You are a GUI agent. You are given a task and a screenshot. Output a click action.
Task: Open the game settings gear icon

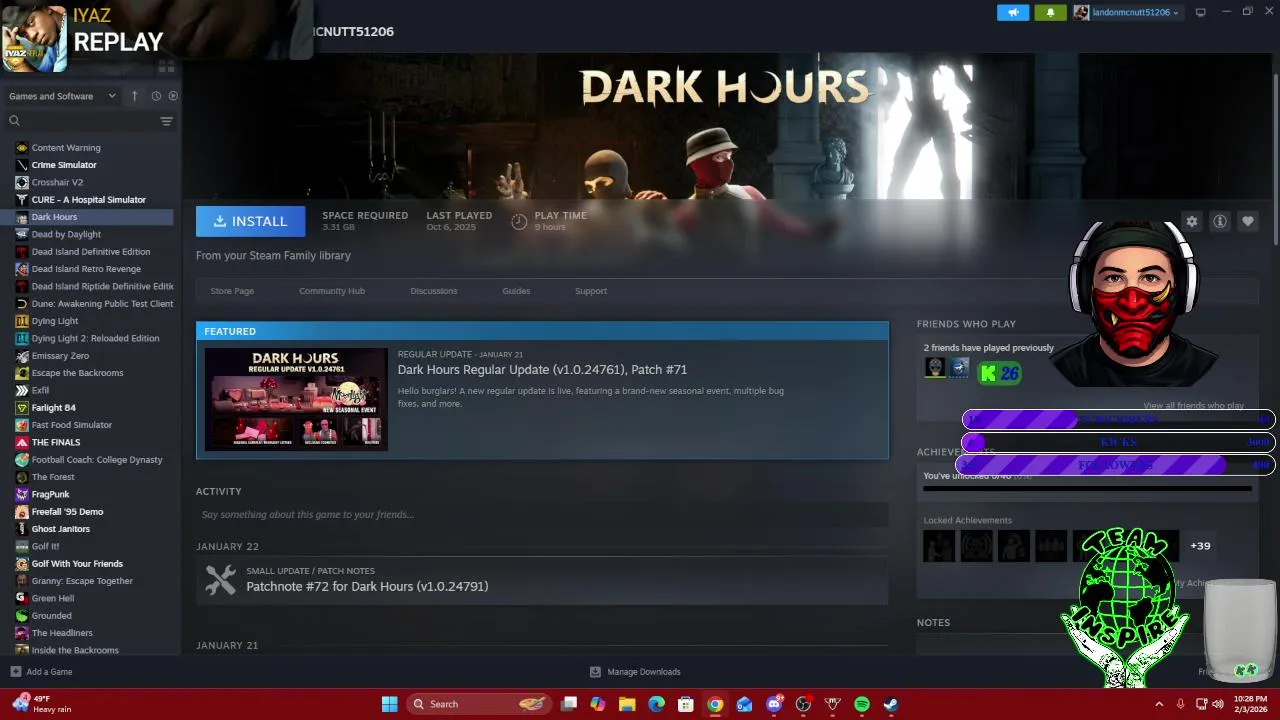pos(1192,221)
